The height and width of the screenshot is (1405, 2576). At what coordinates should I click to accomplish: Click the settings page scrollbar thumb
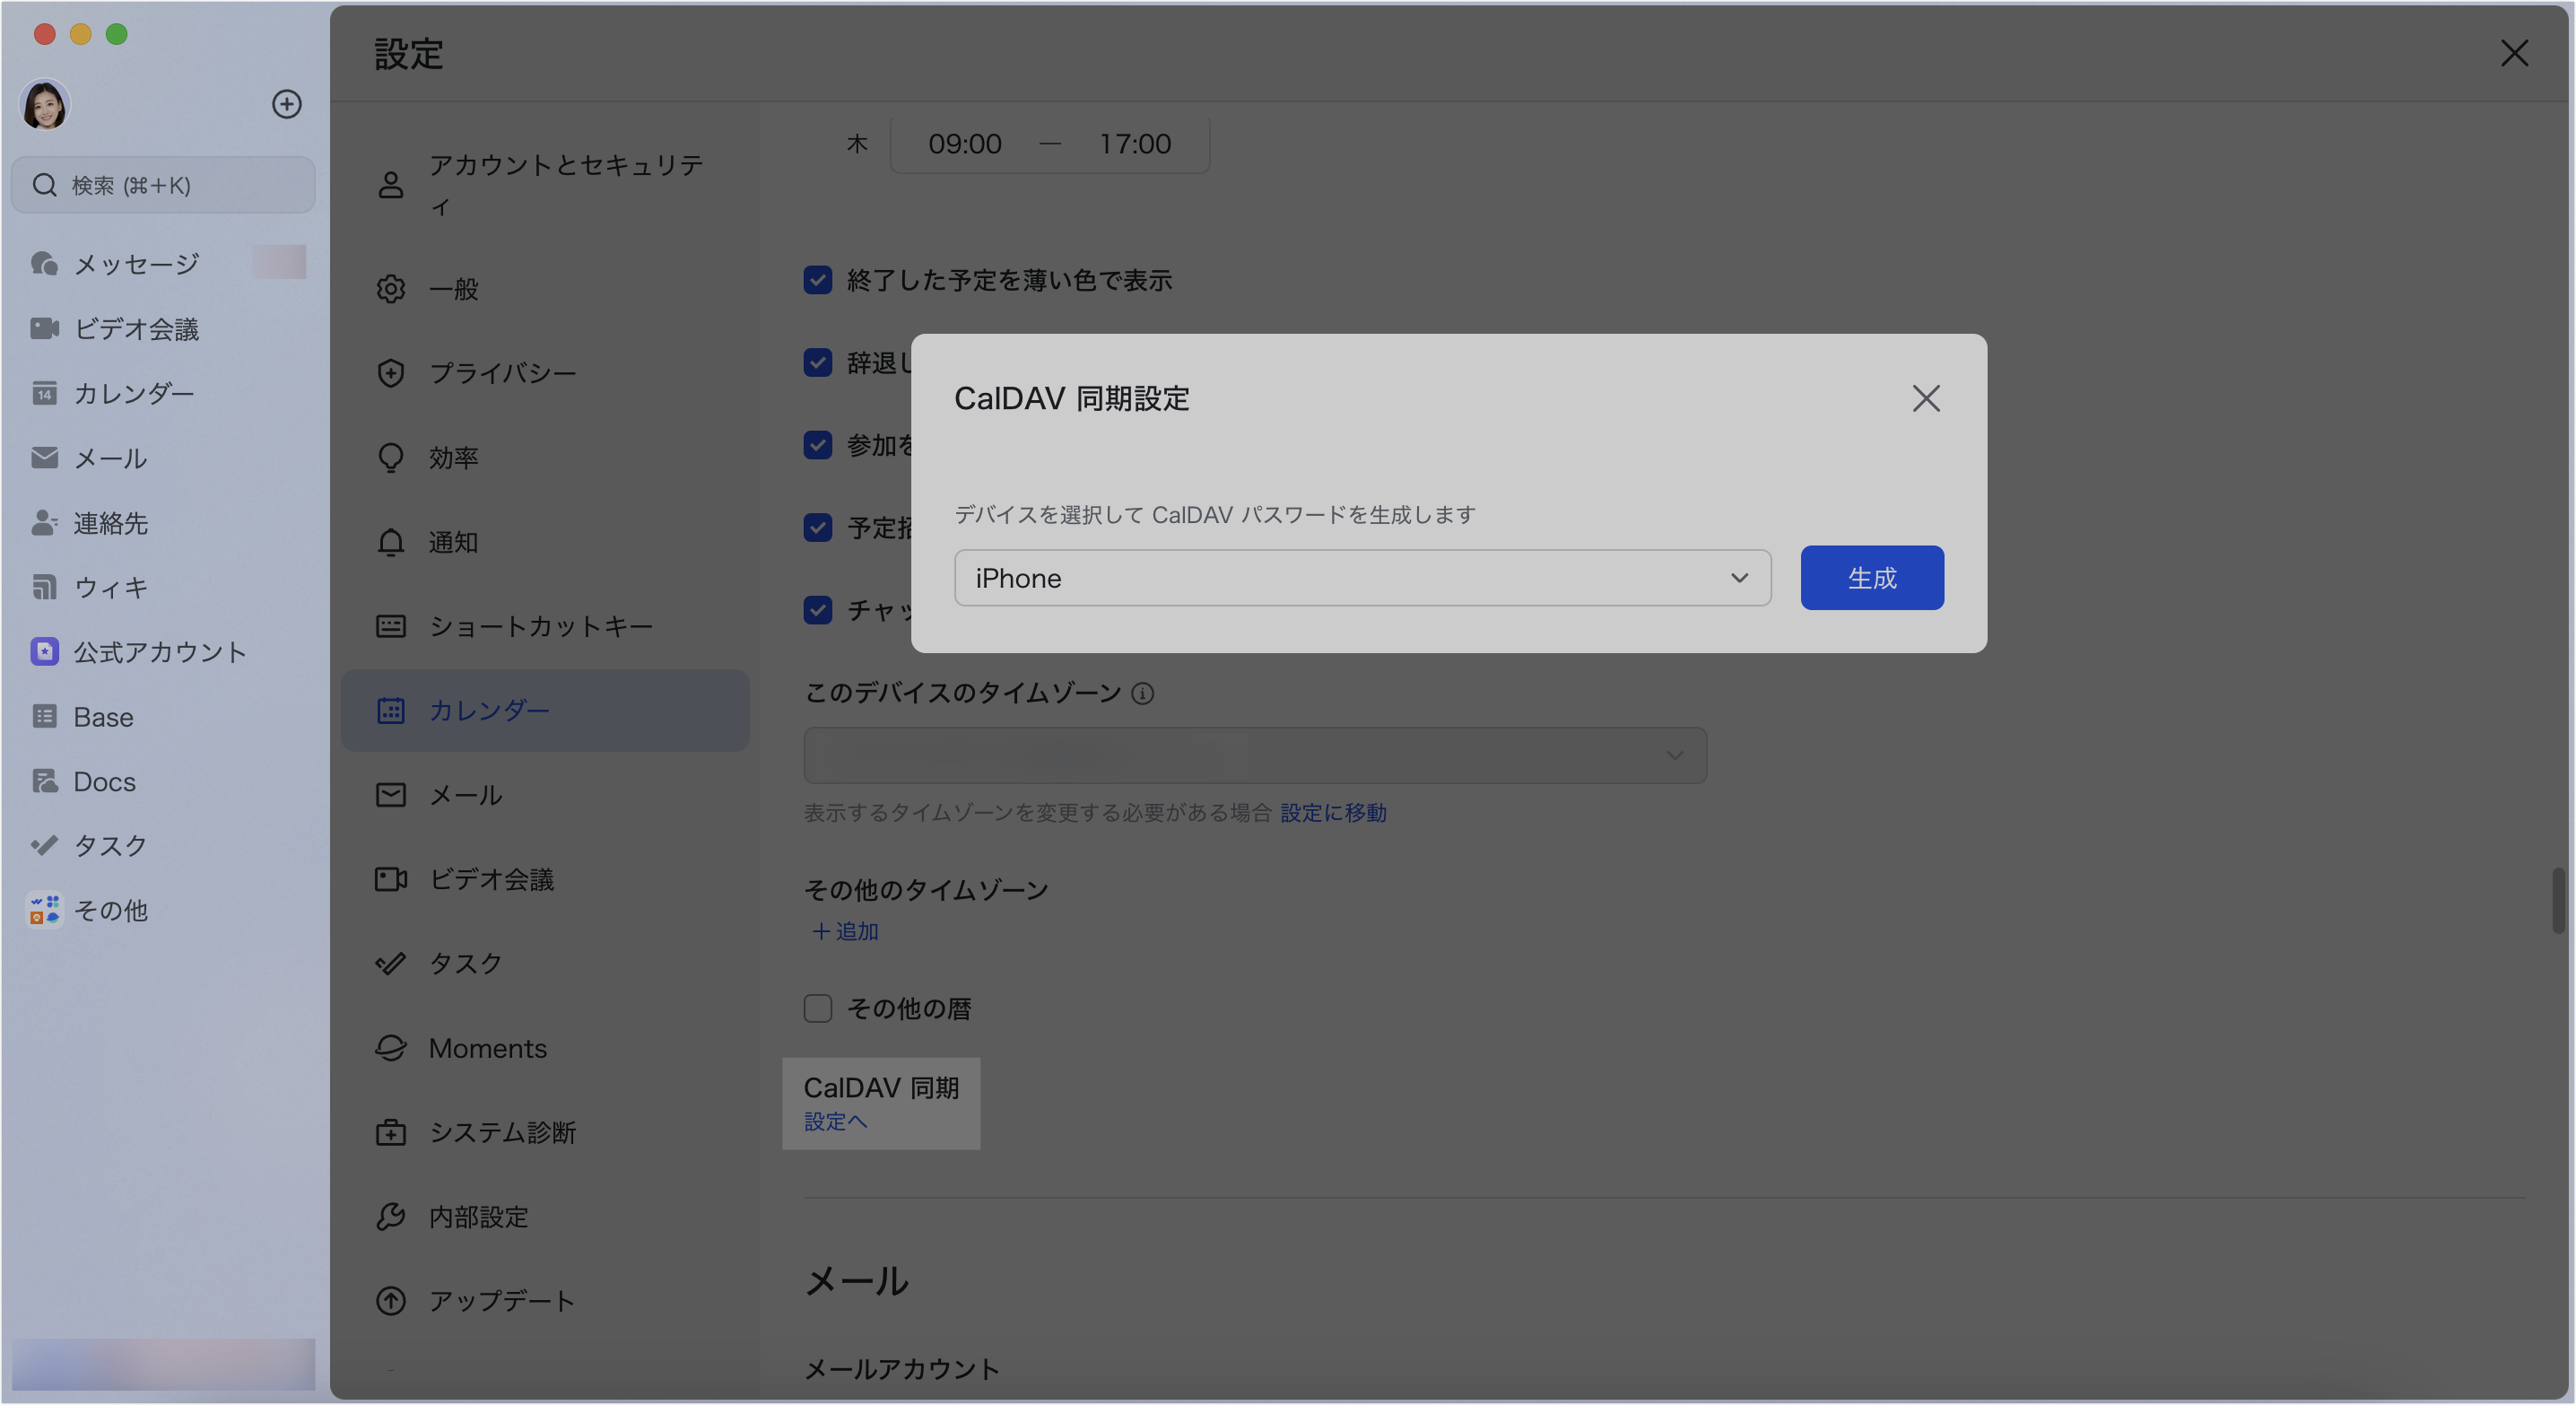(x=2557, y=900)
